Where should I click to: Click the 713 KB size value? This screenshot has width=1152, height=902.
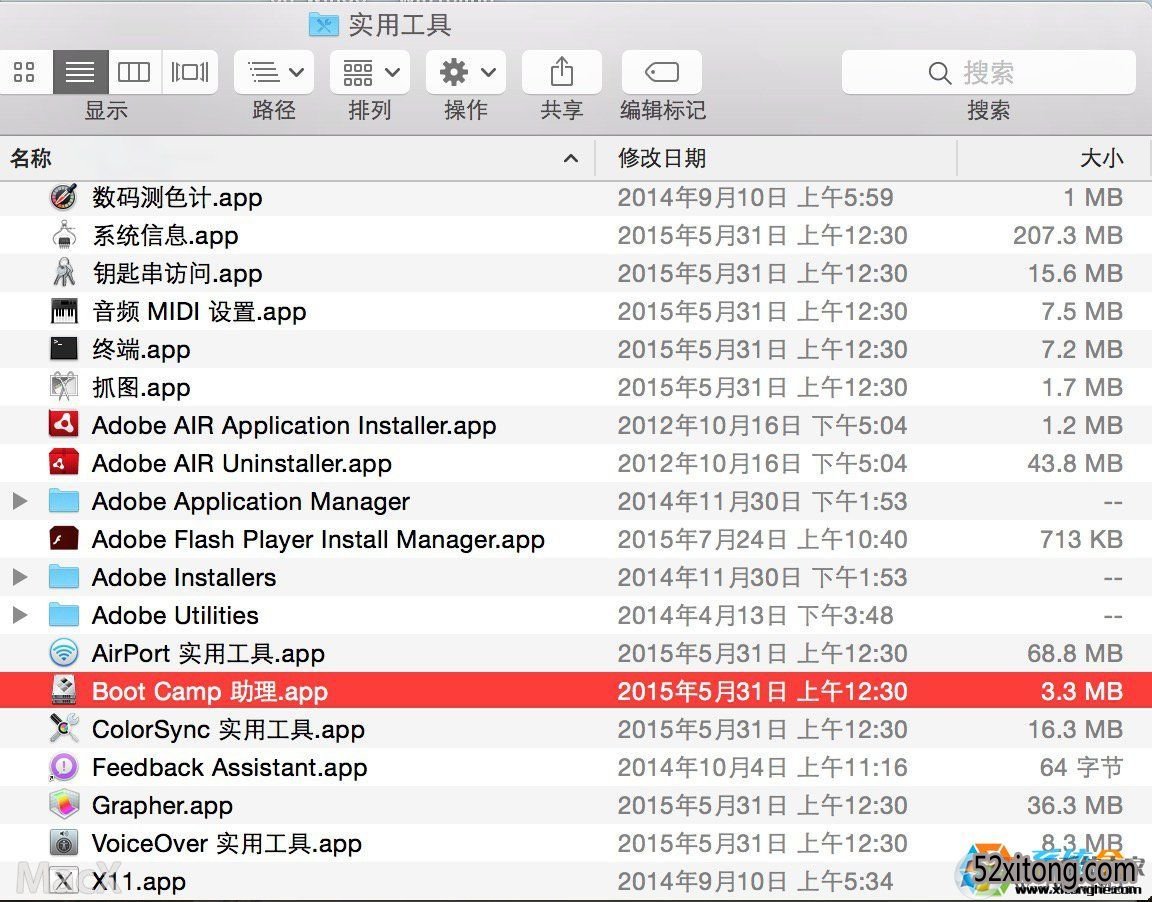click(x=1081, y=540)
